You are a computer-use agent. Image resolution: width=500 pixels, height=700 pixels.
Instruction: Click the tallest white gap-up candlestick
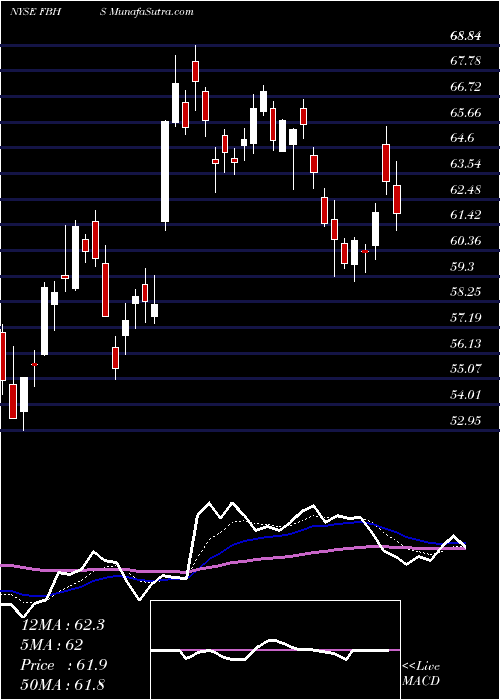tap(165, 171)
